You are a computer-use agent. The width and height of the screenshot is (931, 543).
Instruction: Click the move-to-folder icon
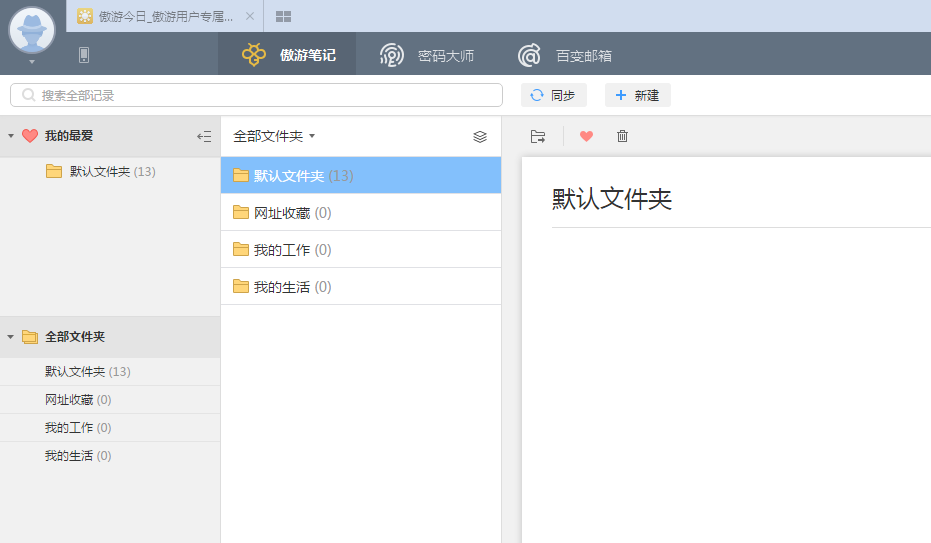(538, 136)
